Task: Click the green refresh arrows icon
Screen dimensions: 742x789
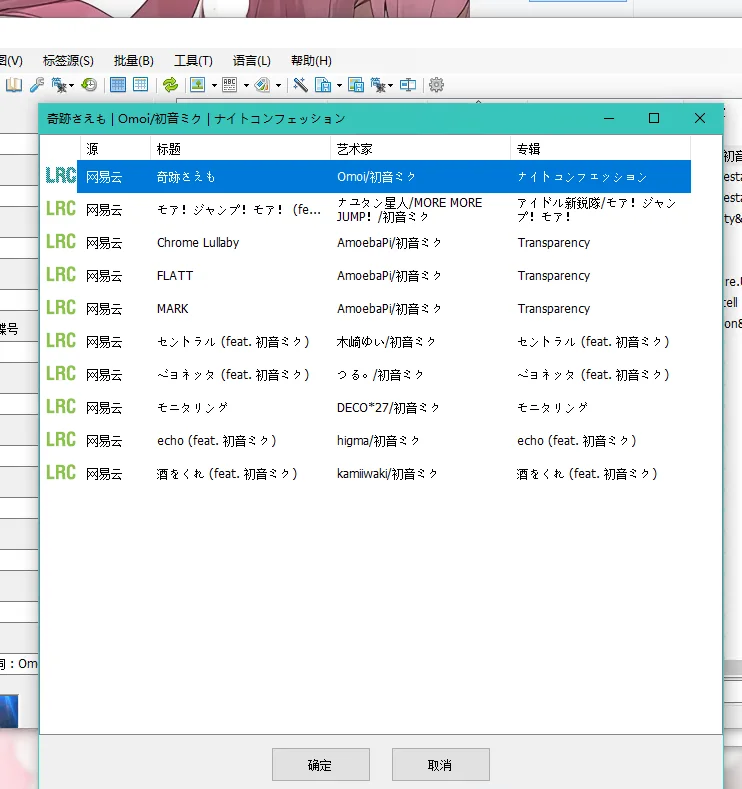Action: coord(171,85)
